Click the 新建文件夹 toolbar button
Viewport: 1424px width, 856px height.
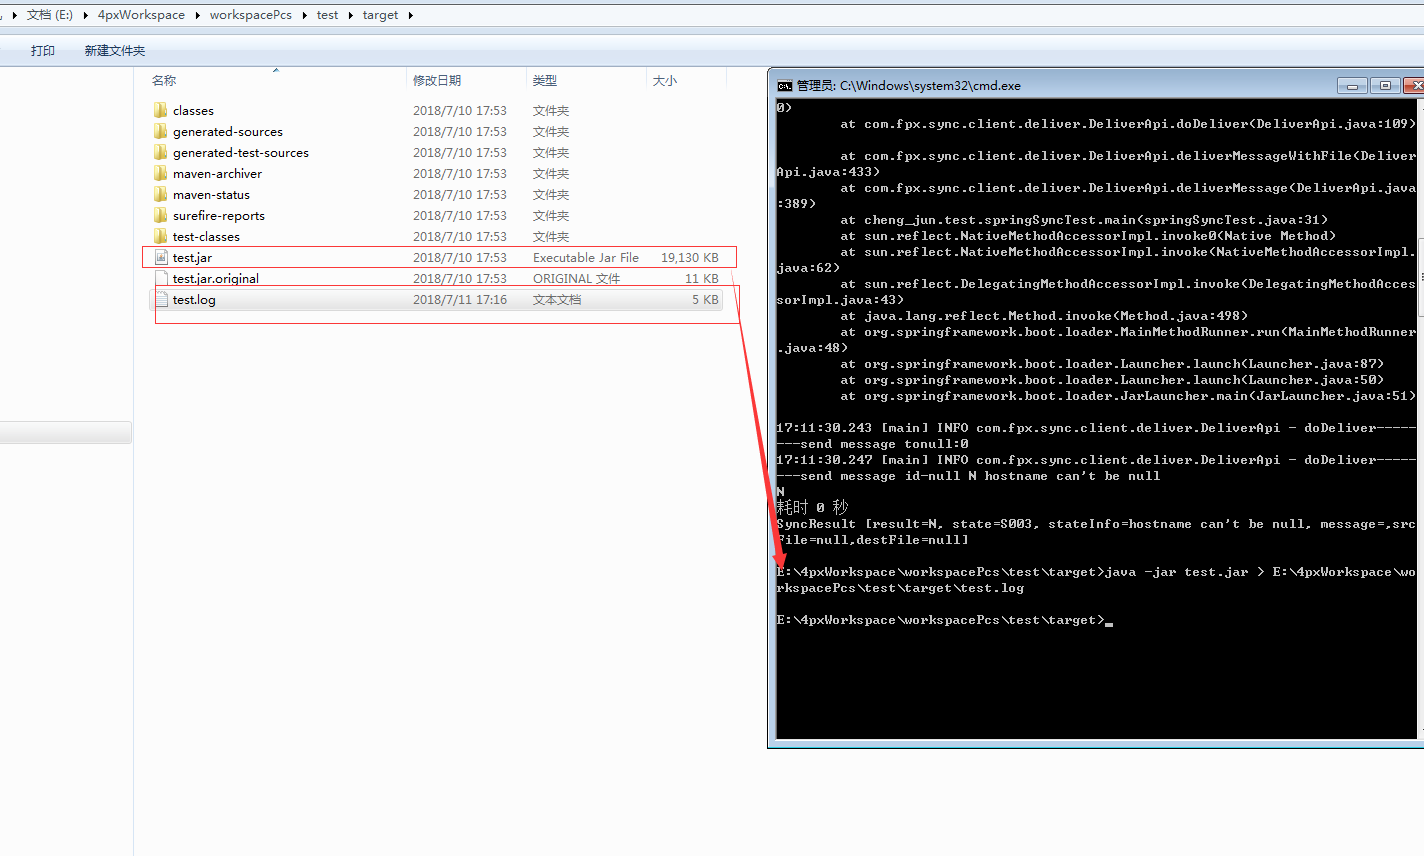click(x=115, y=51)
